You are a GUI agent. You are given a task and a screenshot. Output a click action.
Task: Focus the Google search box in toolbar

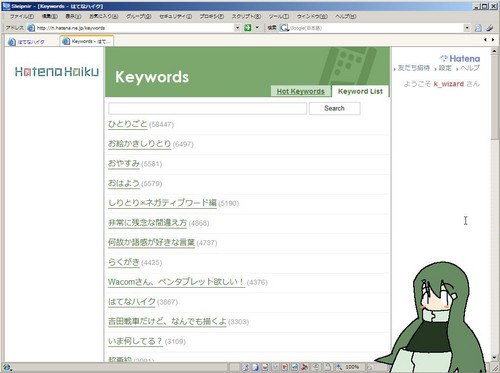[x=376, y=28]
